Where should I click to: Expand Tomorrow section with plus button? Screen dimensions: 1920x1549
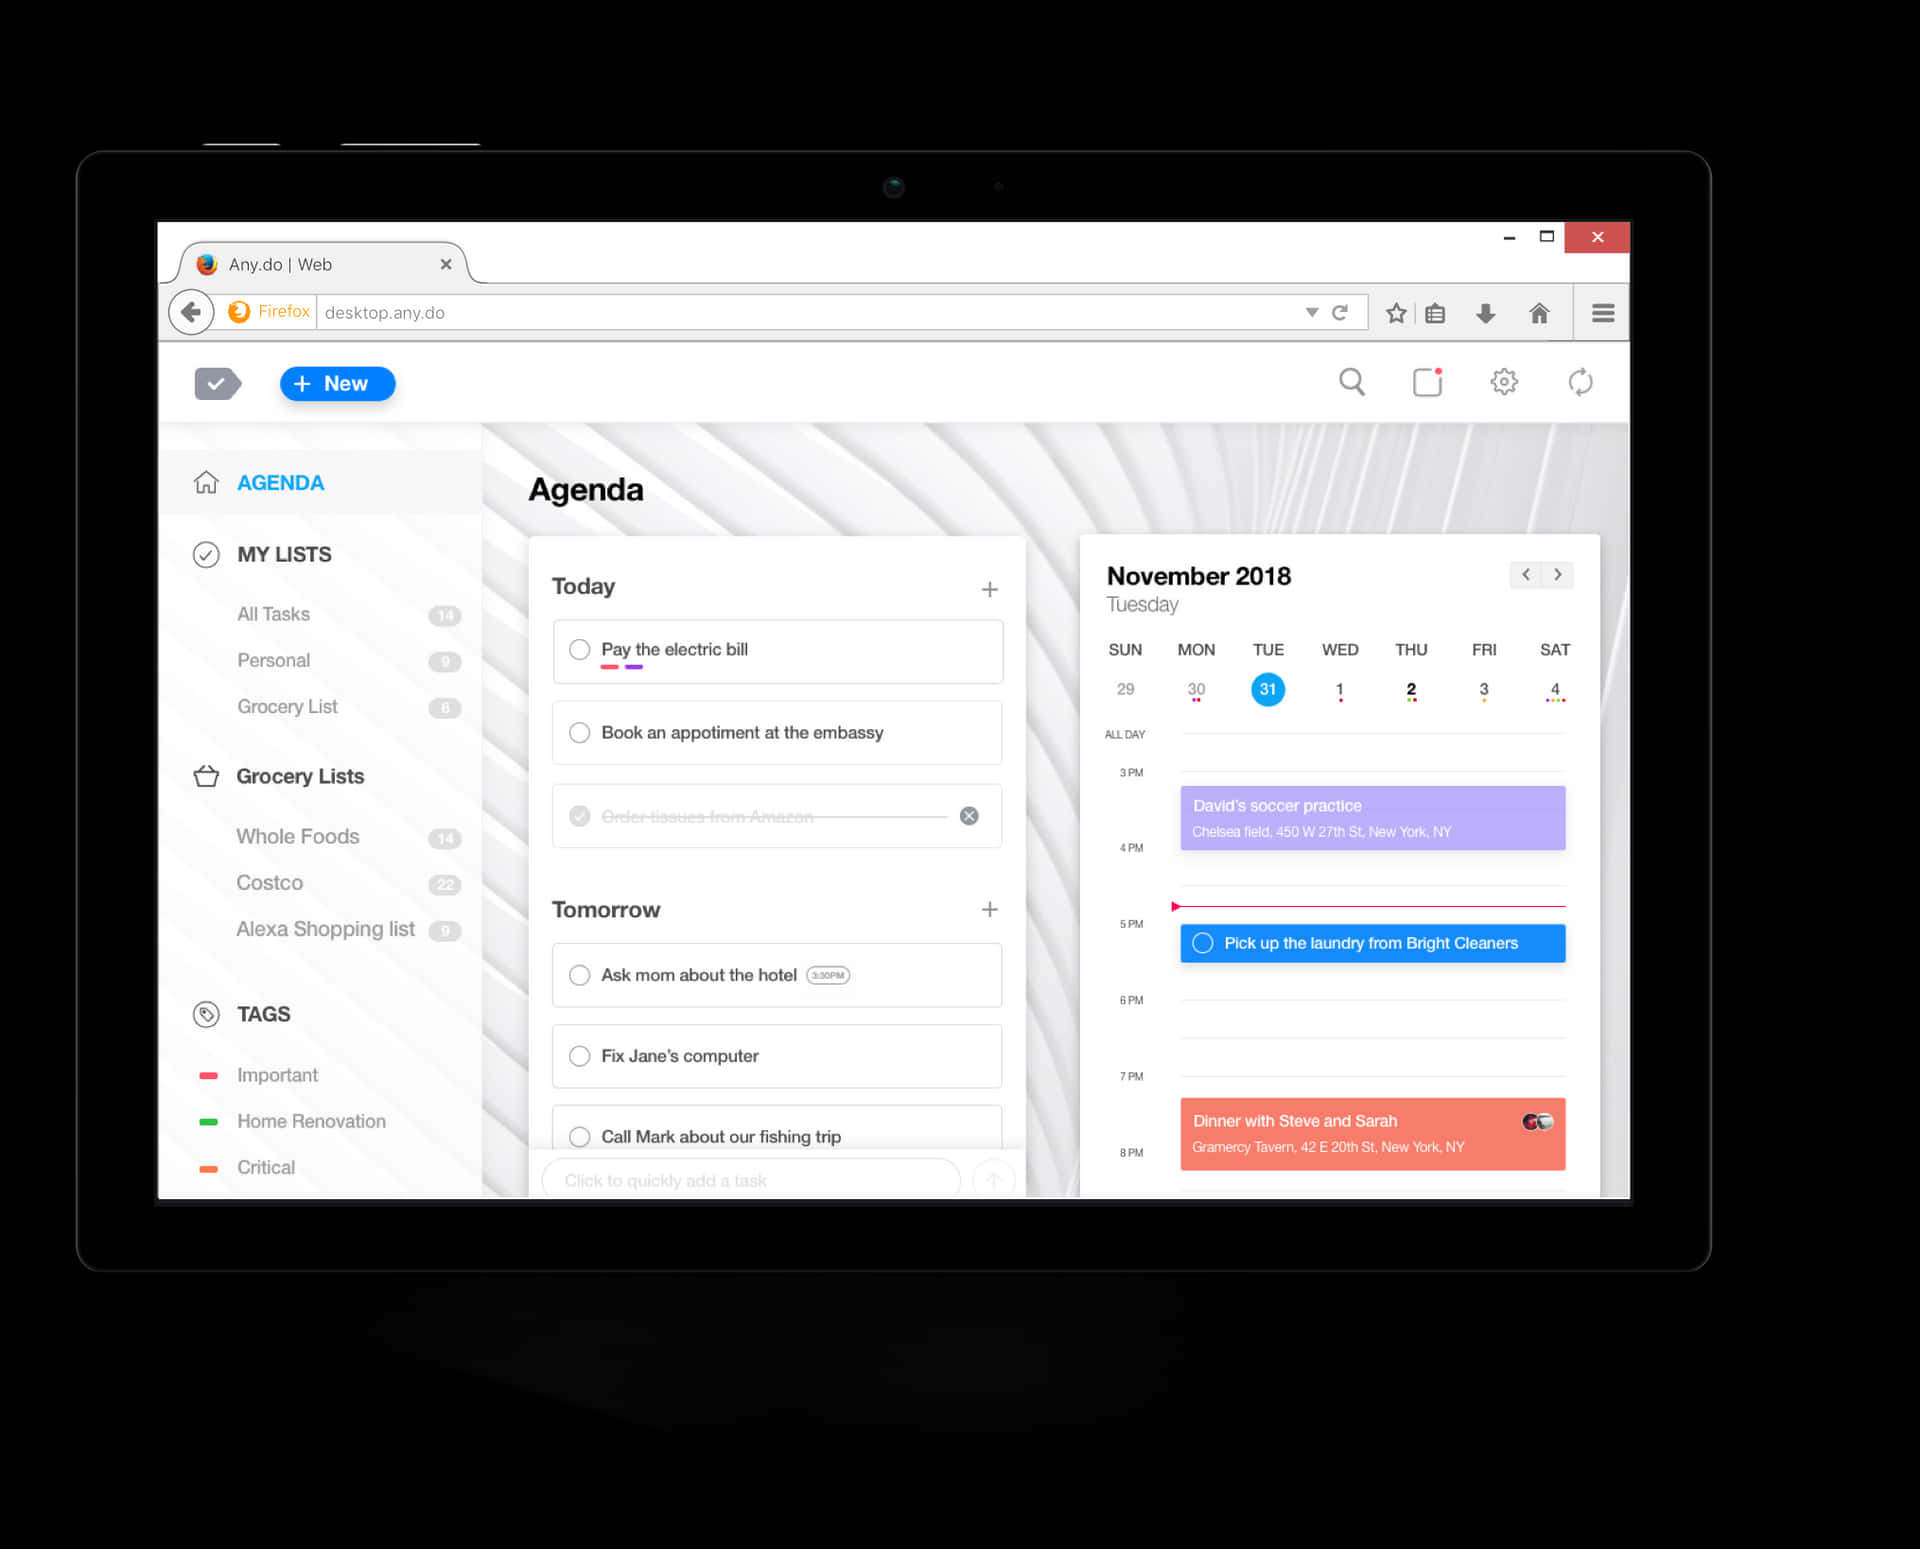point(991,907)
